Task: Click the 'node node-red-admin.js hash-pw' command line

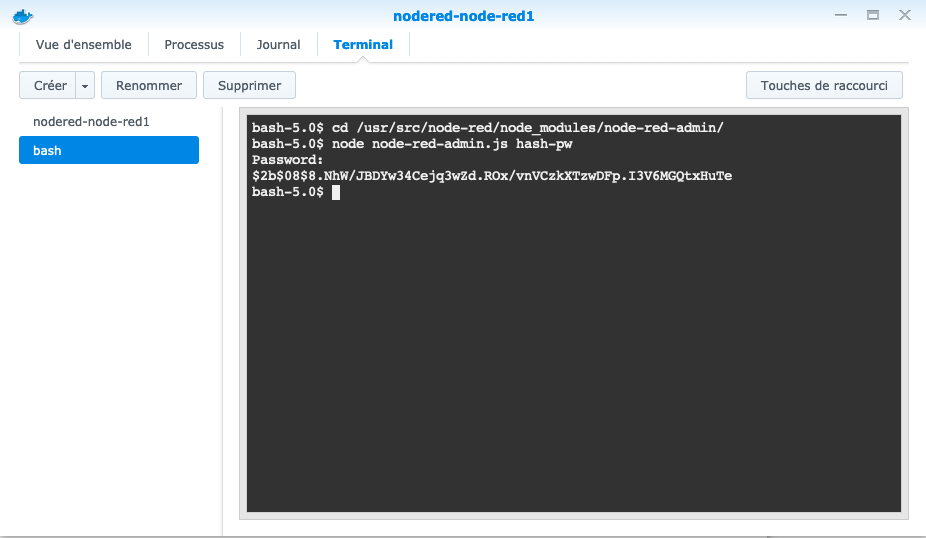Action: point(412,144)
